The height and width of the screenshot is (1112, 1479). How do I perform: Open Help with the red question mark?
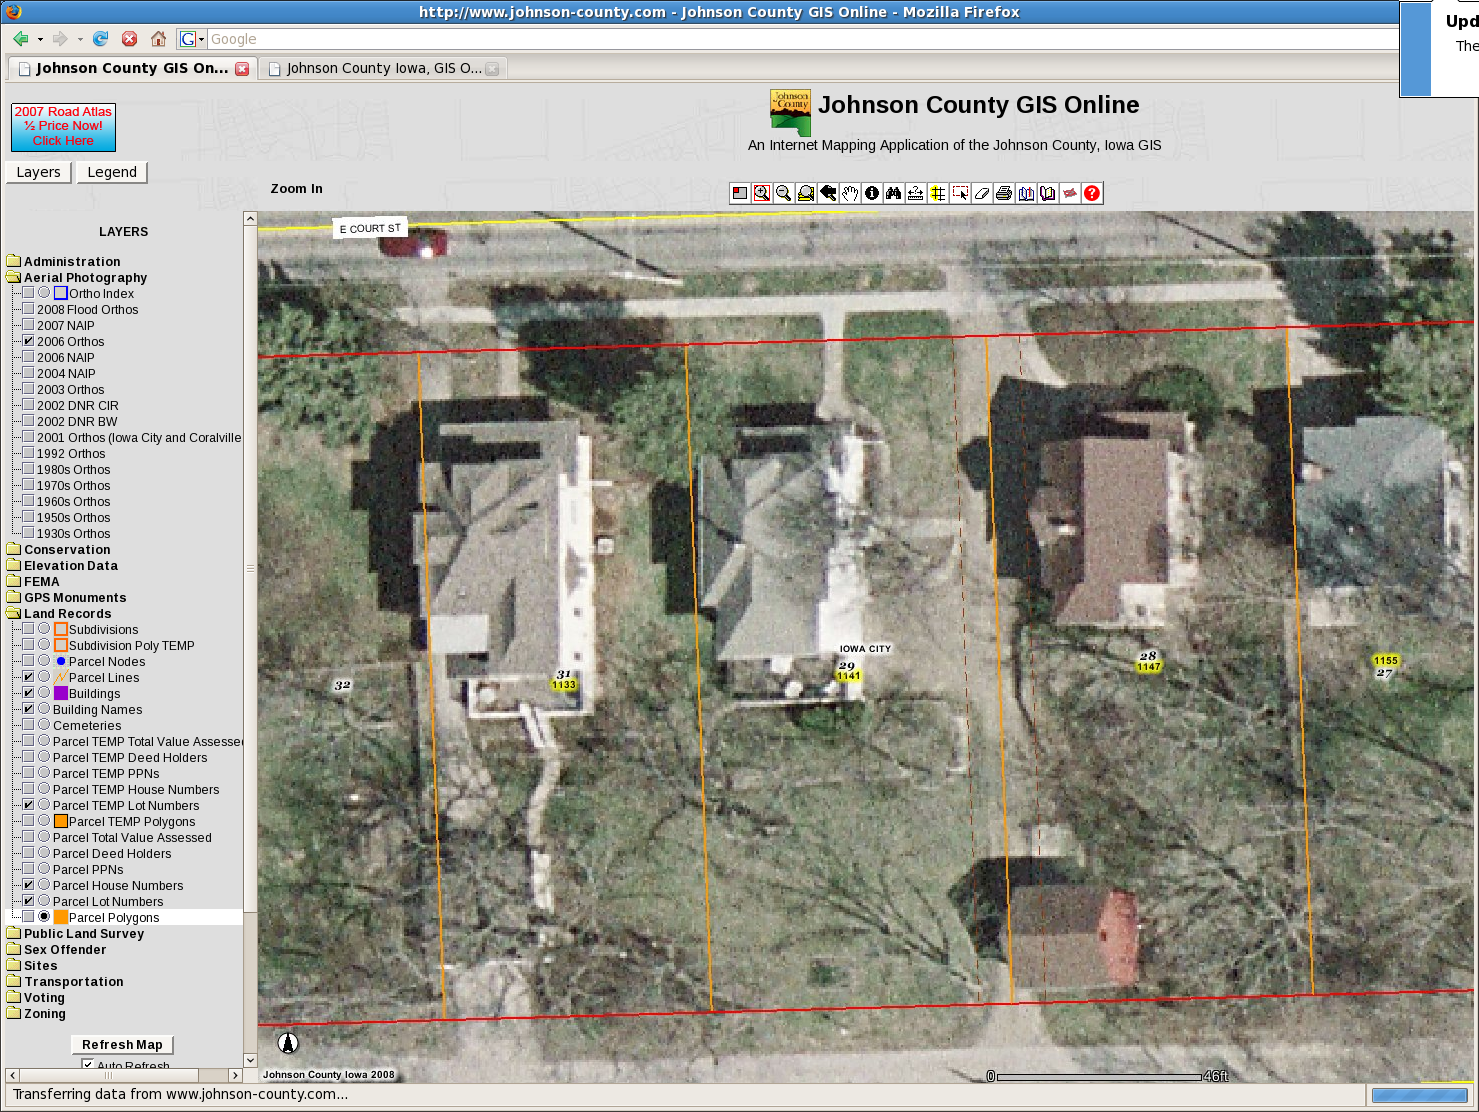[x=1092, y=193]
